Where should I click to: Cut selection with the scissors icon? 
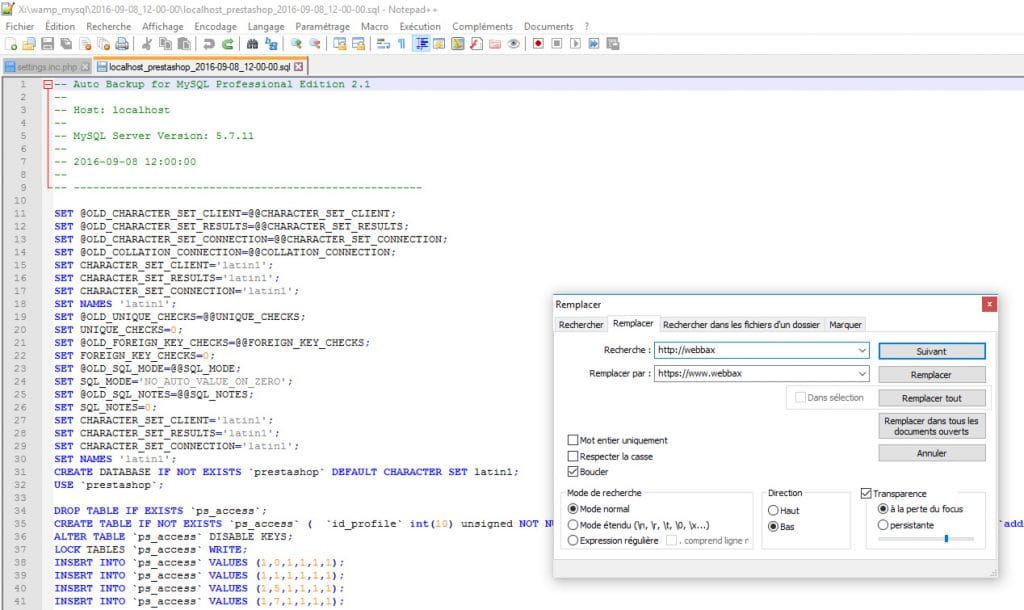click(147, 44)
